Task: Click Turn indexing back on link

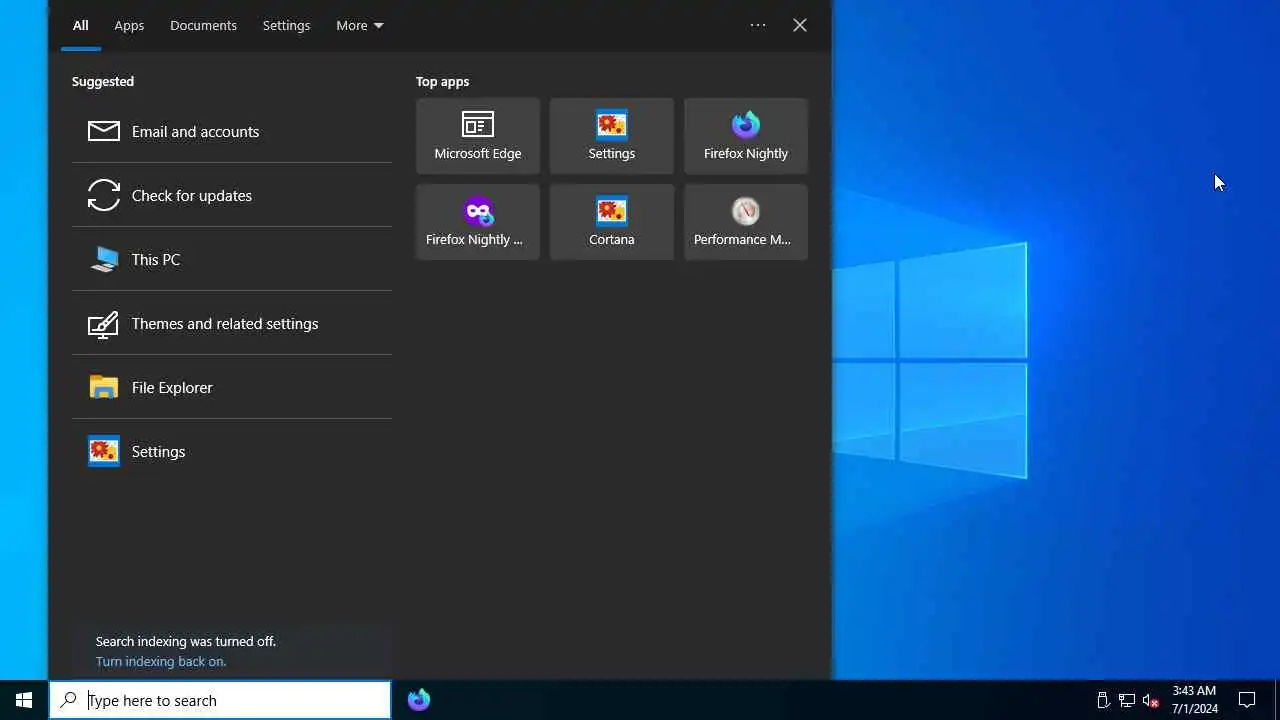Action: tap(161, 661)
